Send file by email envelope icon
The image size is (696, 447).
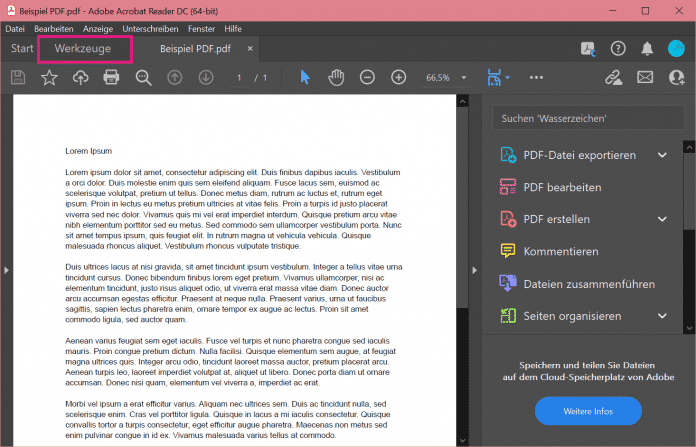(x=645, y=77)
